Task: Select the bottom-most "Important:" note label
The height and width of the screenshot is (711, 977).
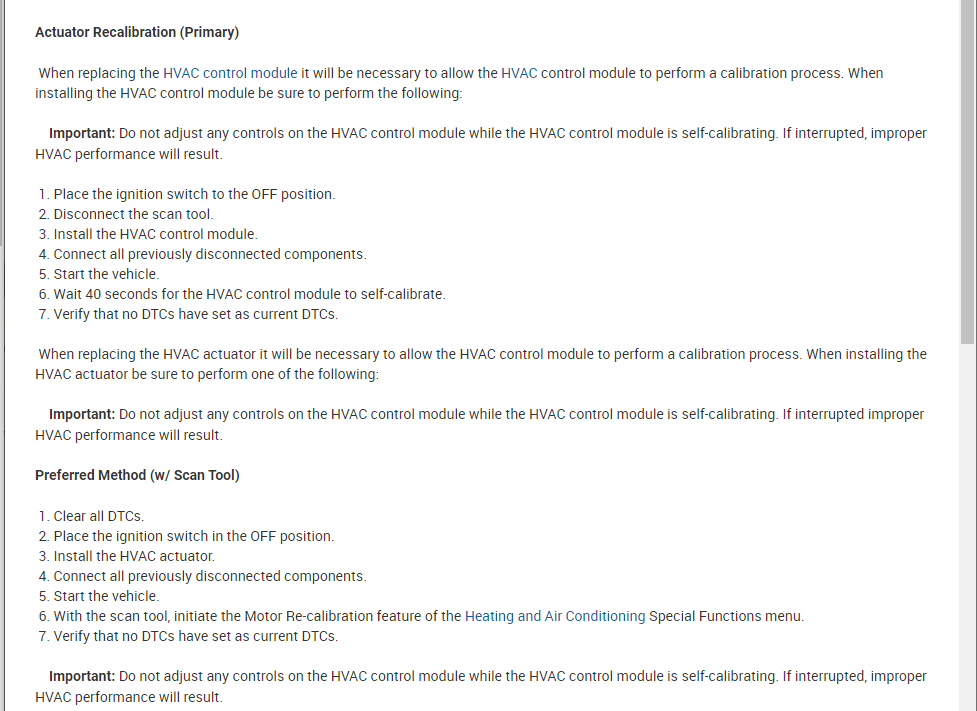Action: [x=82, y=676]
